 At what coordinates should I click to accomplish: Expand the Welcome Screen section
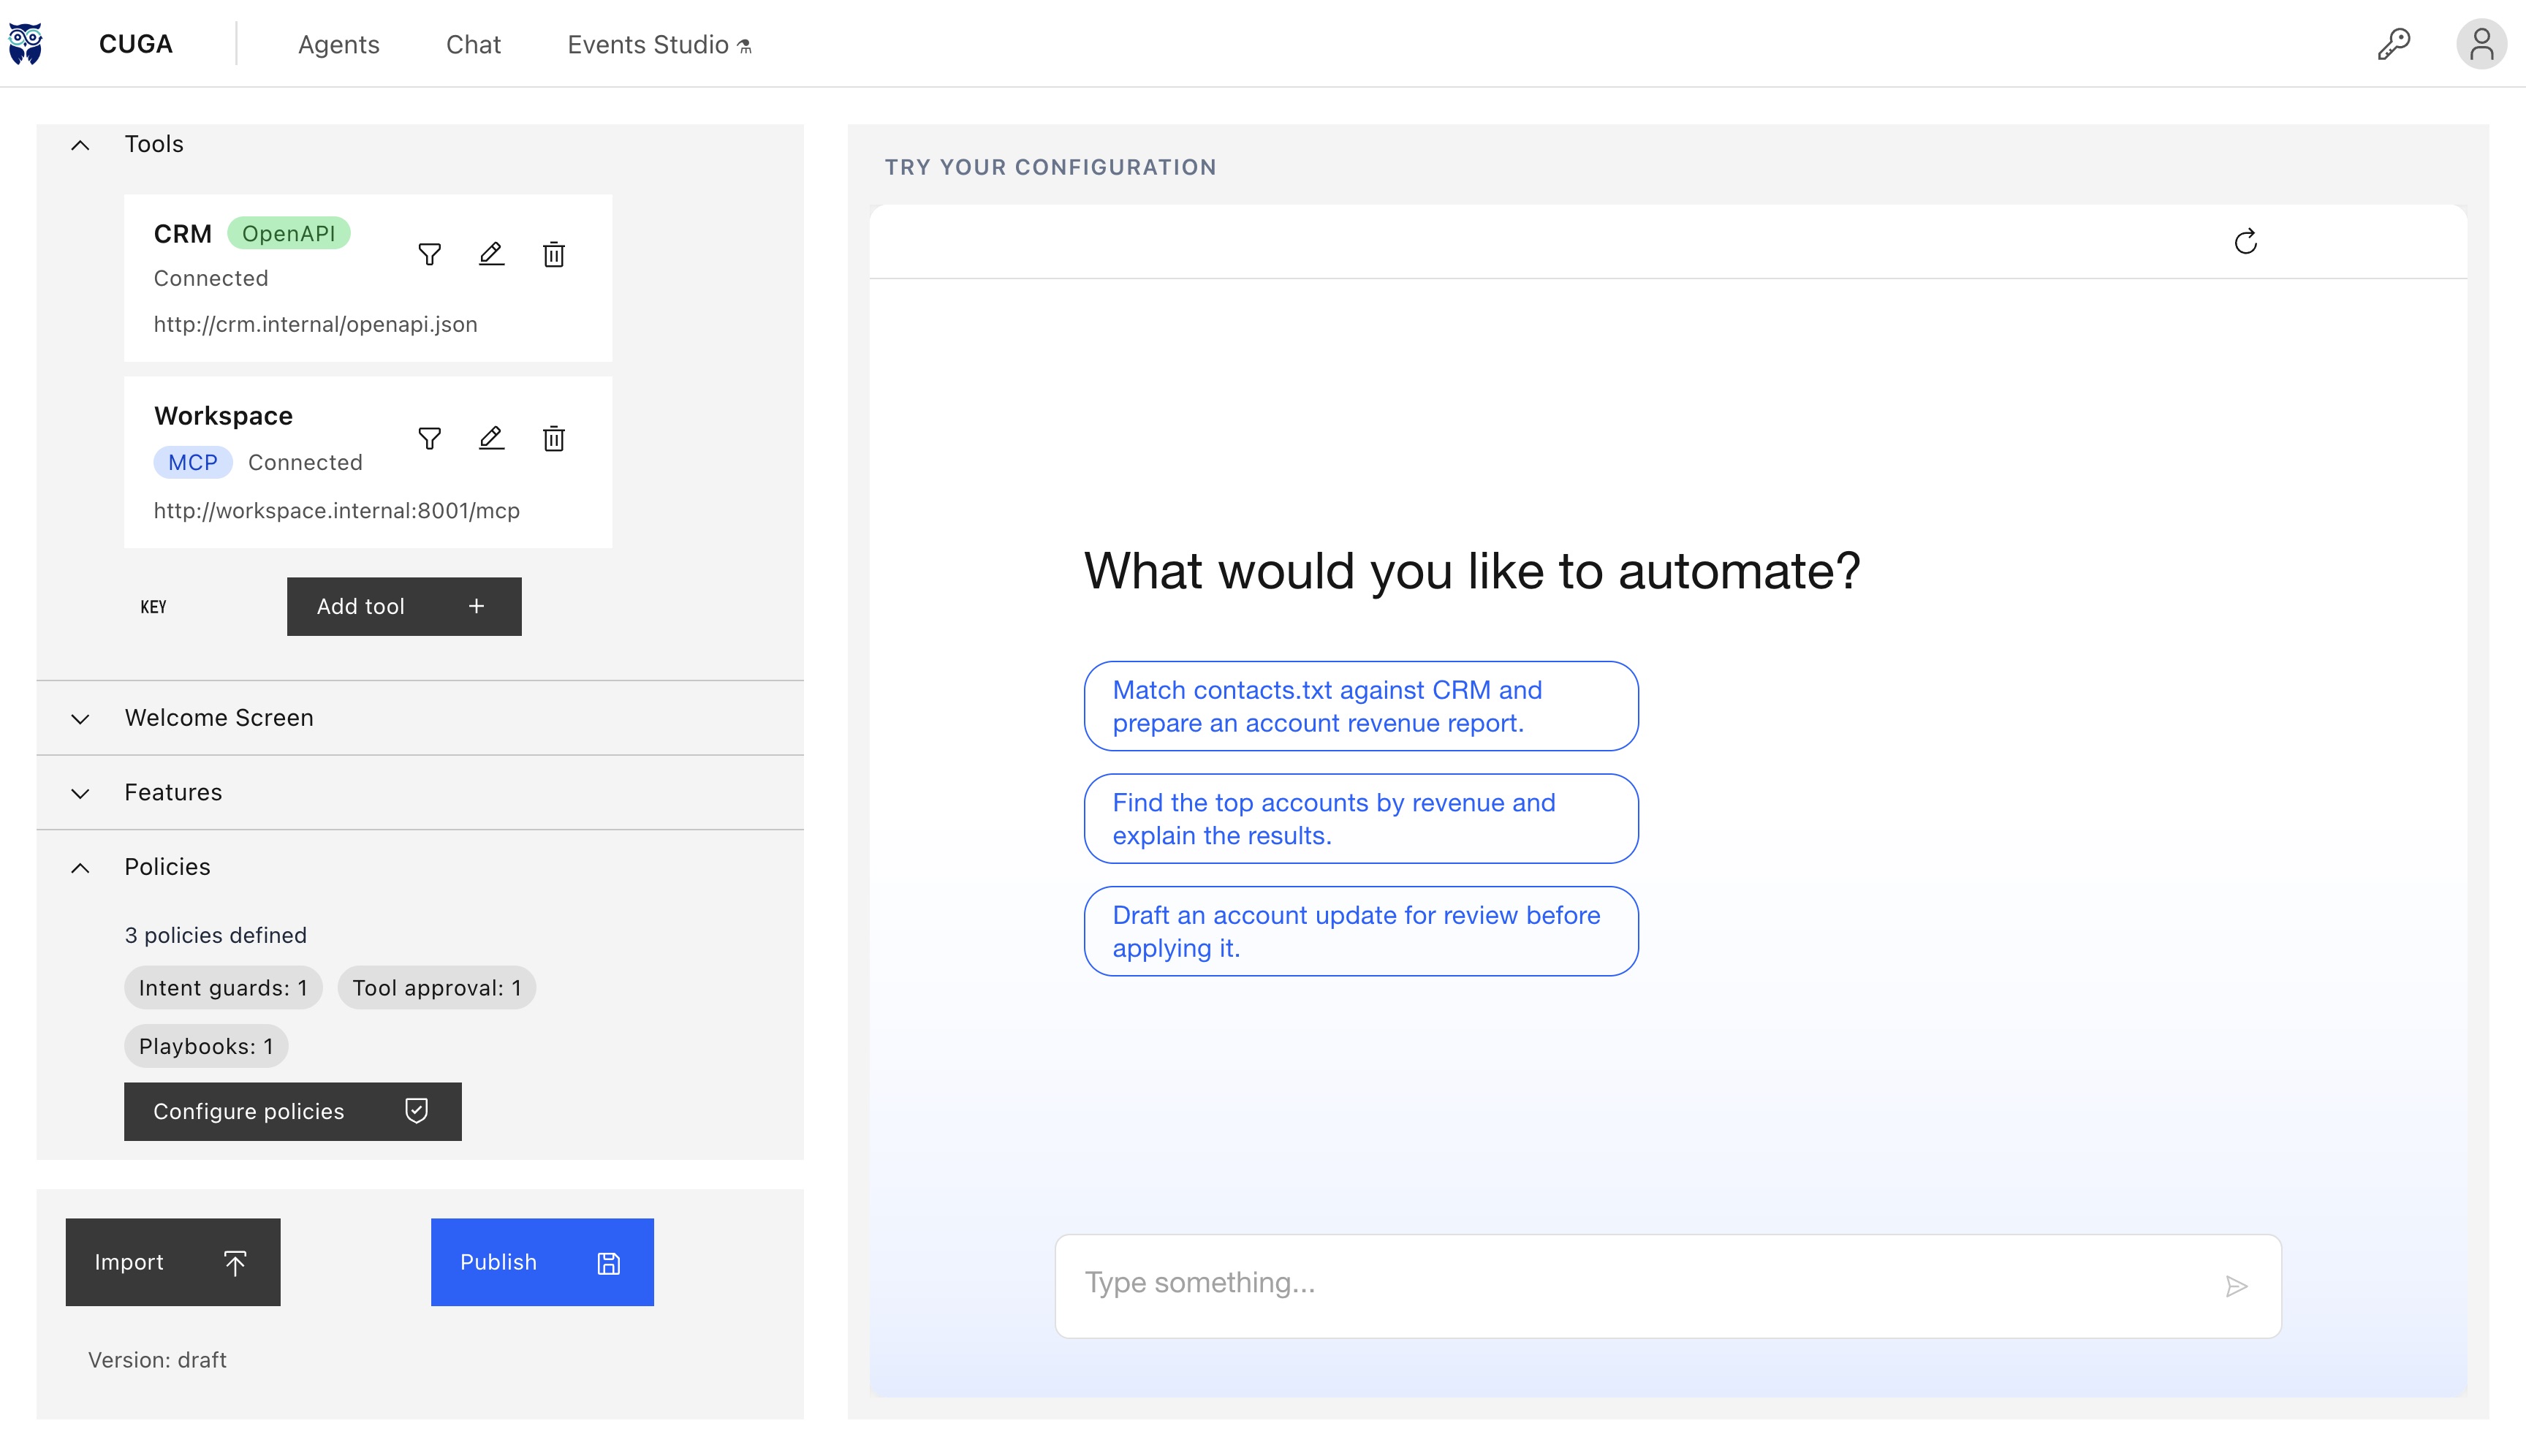(x=81, y=718)
